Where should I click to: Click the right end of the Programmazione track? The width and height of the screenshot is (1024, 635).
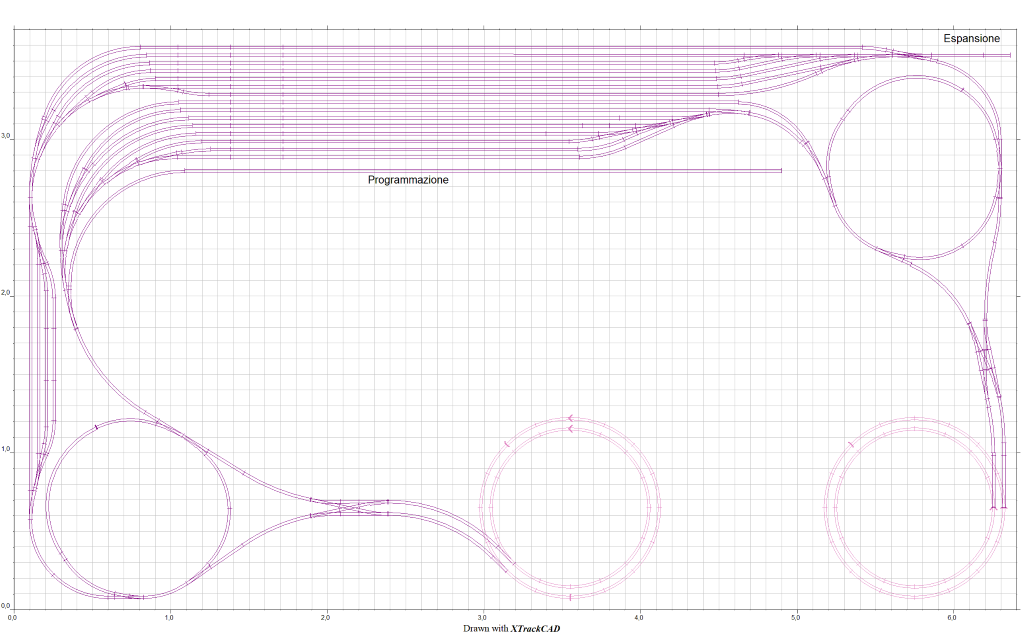point(780,171)
